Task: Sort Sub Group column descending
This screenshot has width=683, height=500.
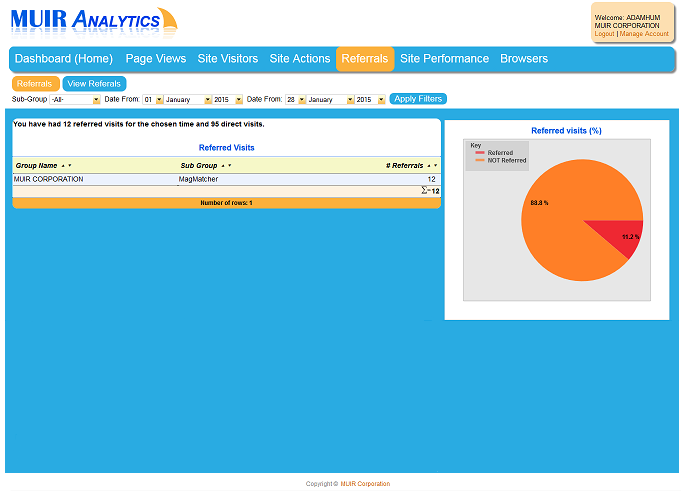Action: [230, 166]
